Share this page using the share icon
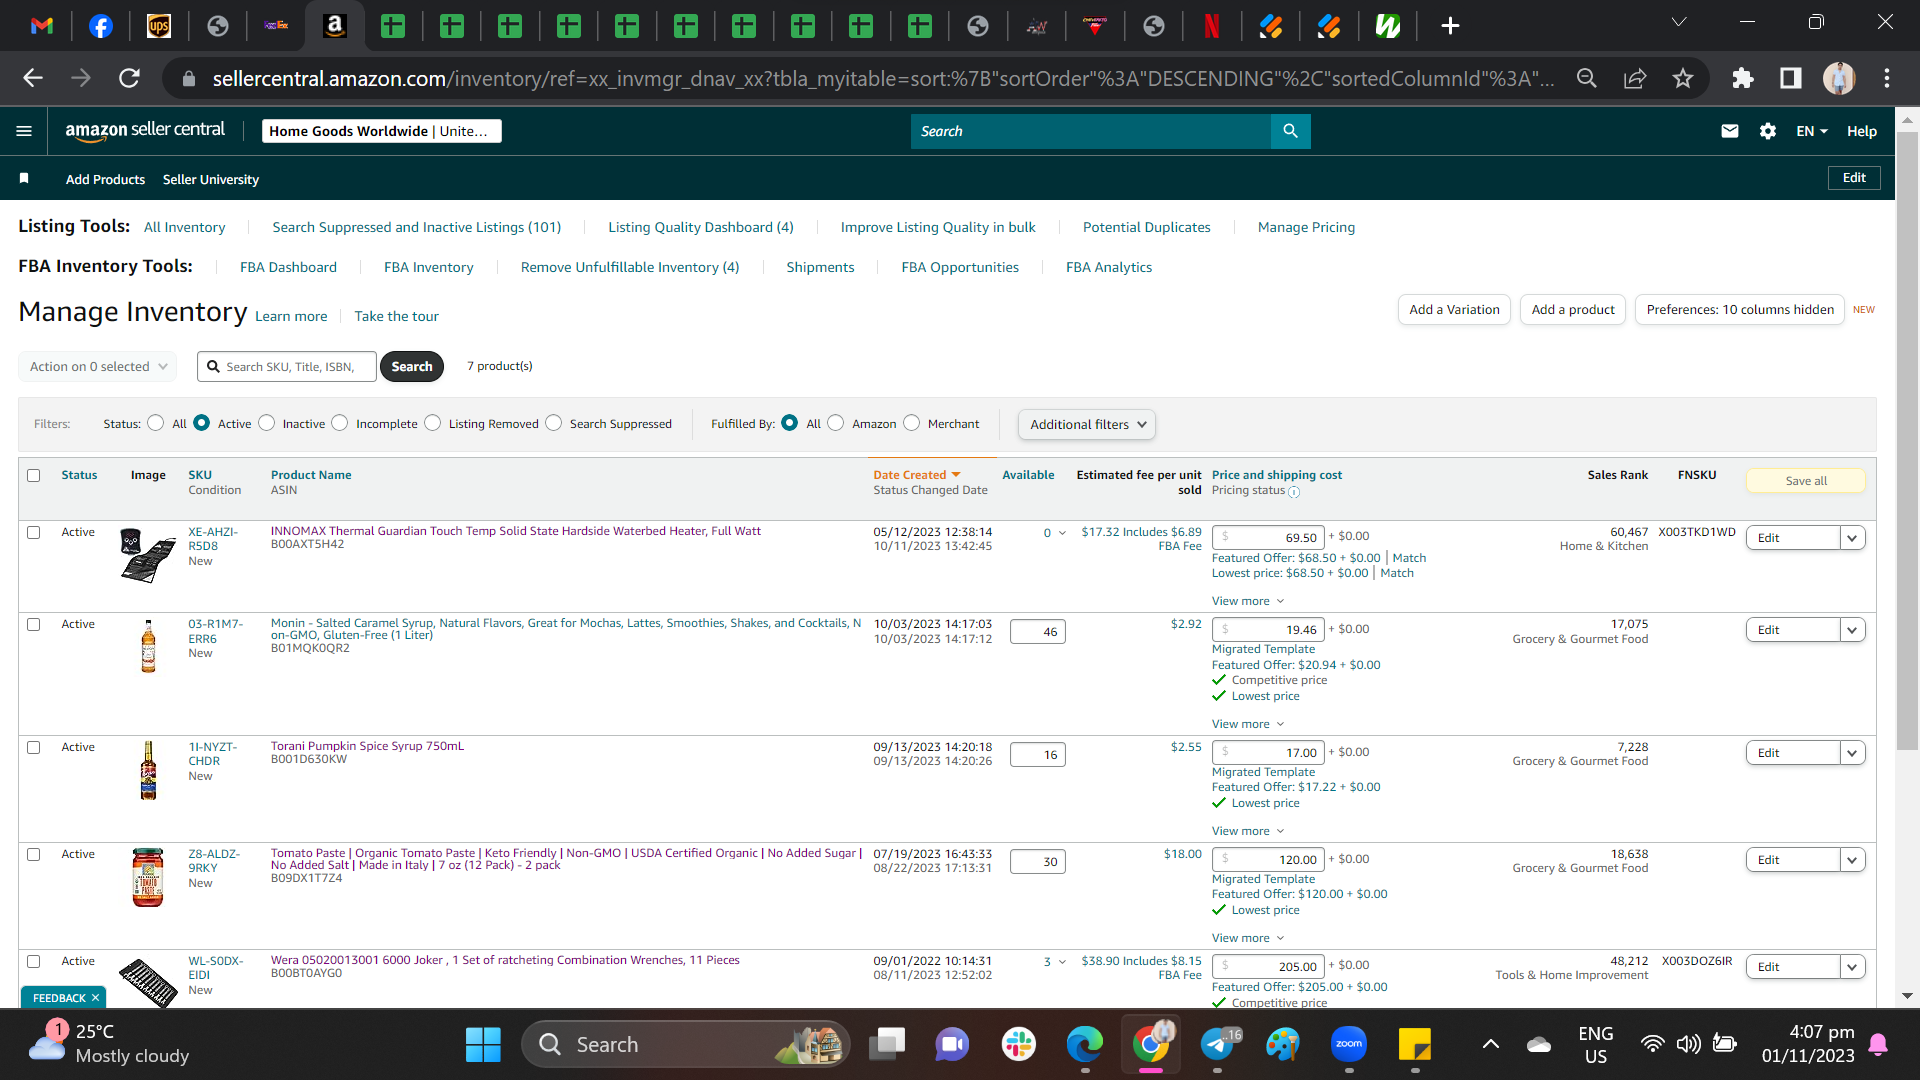This screenshot has height=1080, width=1920. [1635, 78]
